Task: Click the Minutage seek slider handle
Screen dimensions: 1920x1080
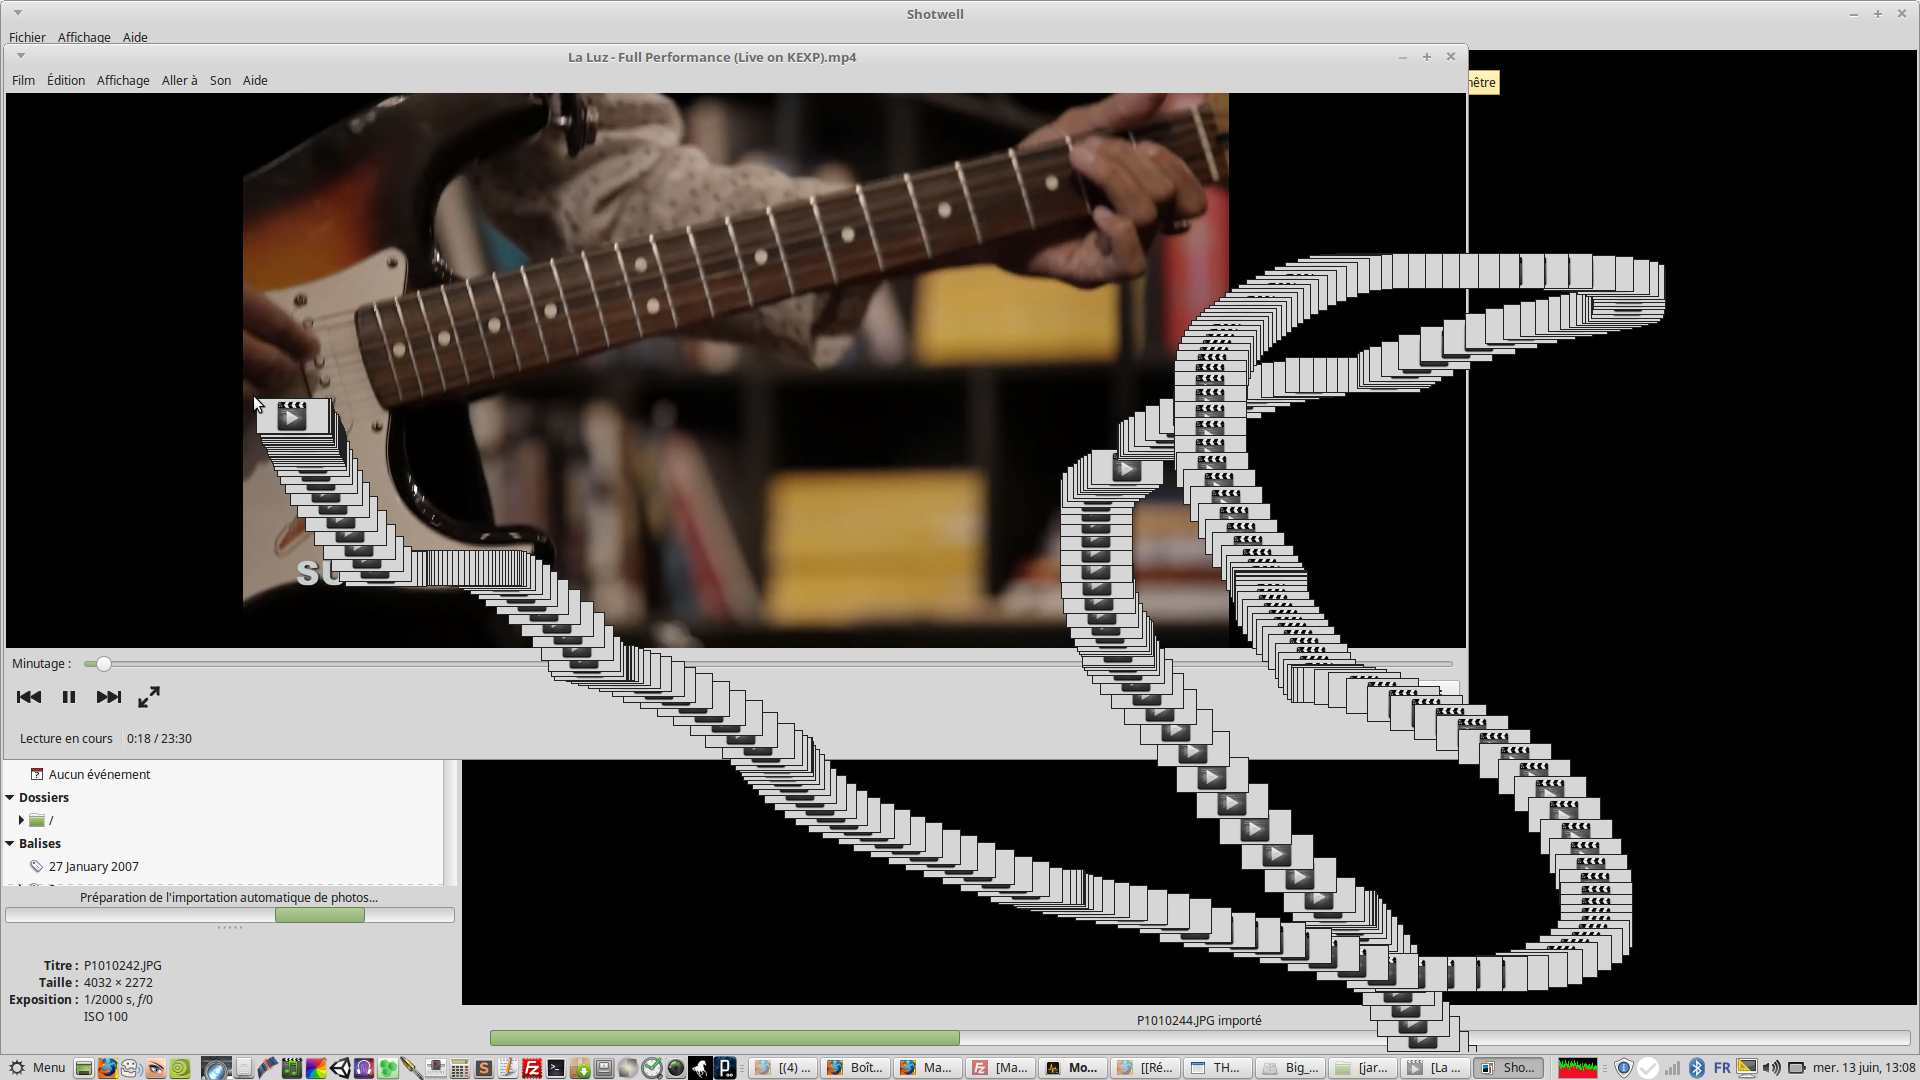Action: pyautogui.click(x=103, y=664)
